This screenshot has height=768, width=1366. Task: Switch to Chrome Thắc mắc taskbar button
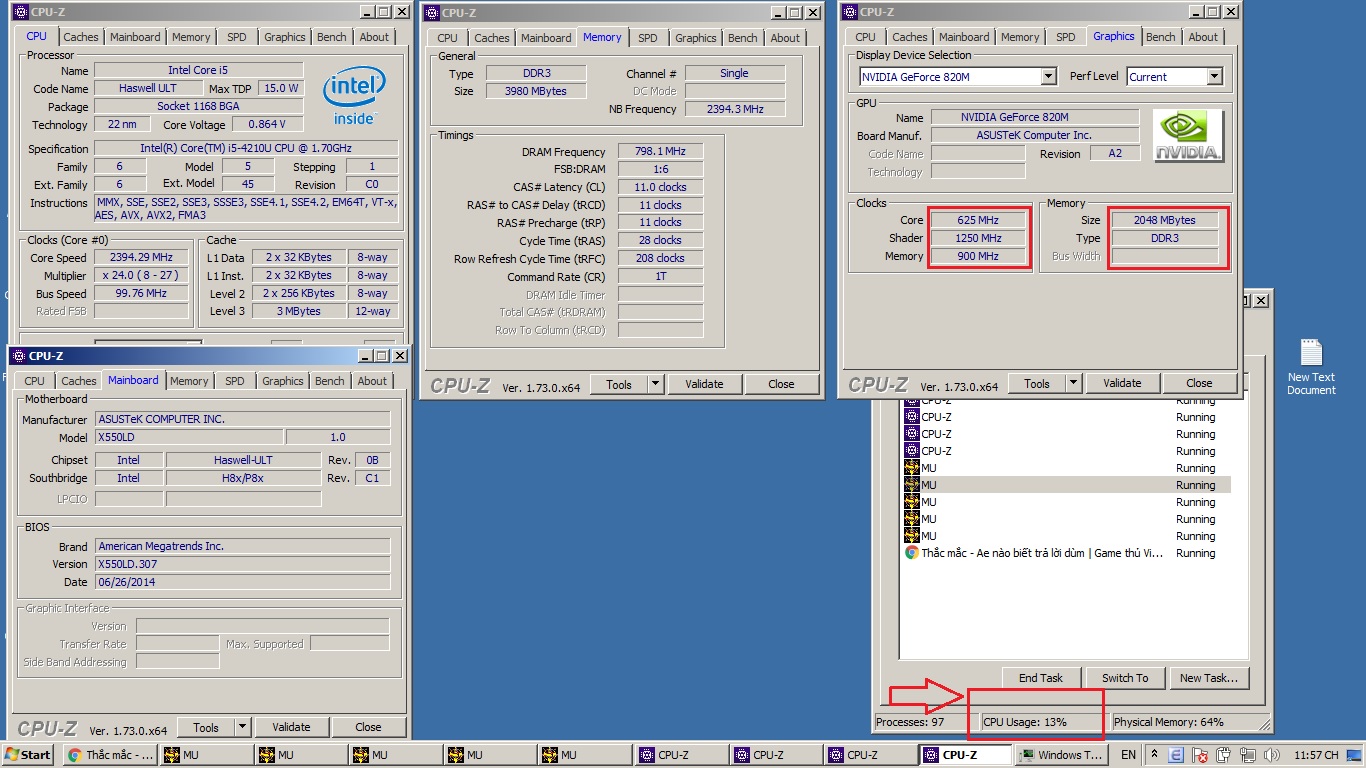(x=111, y=755)
